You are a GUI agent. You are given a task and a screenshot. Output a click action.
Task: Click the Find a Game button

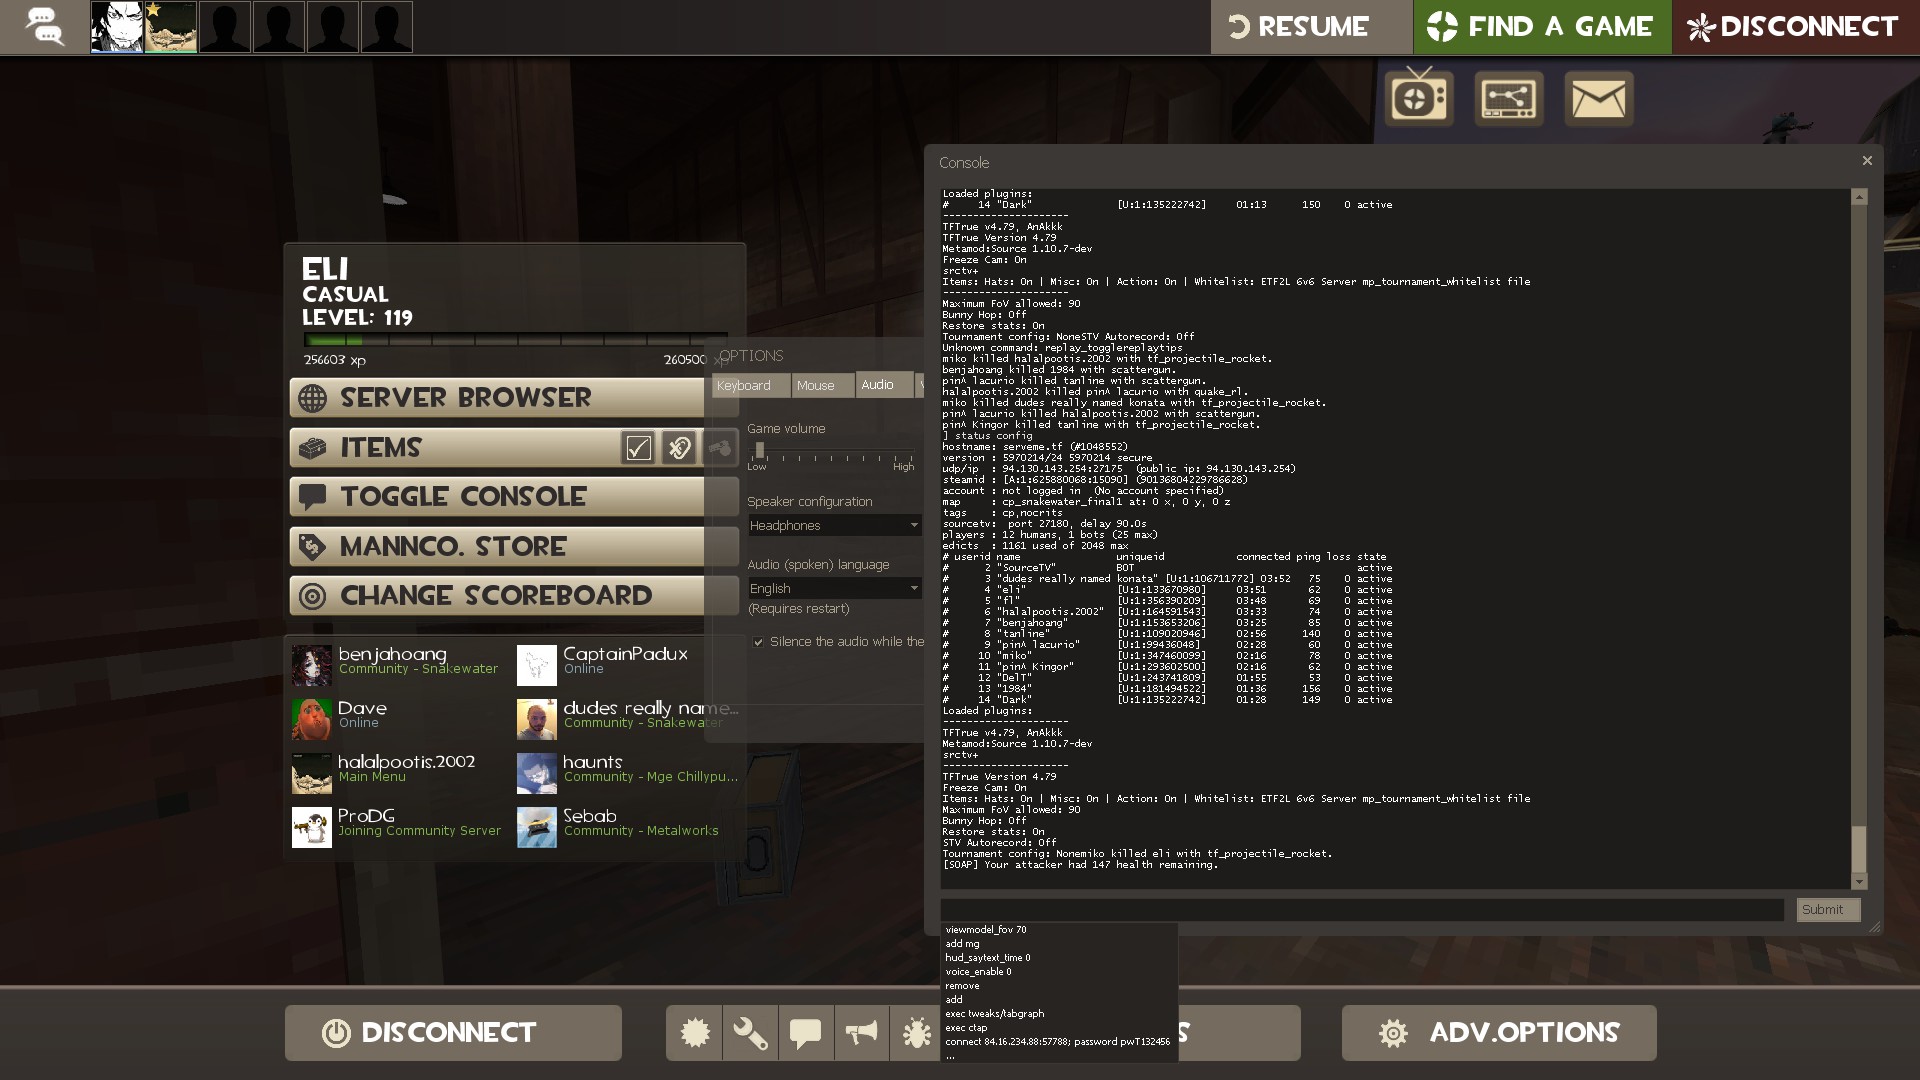tap(1542, 27)
